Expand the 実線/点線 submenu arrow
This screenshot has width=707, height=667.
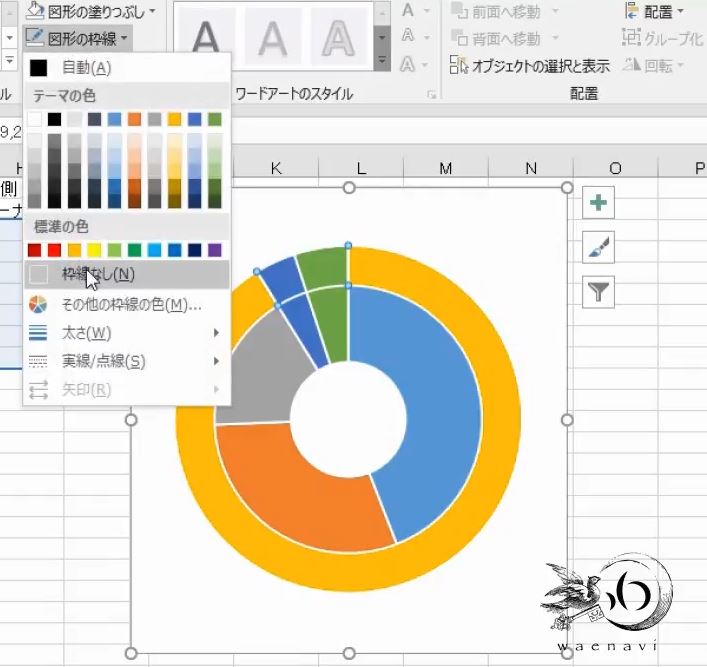pyautogui.click(x=216, y=361)
